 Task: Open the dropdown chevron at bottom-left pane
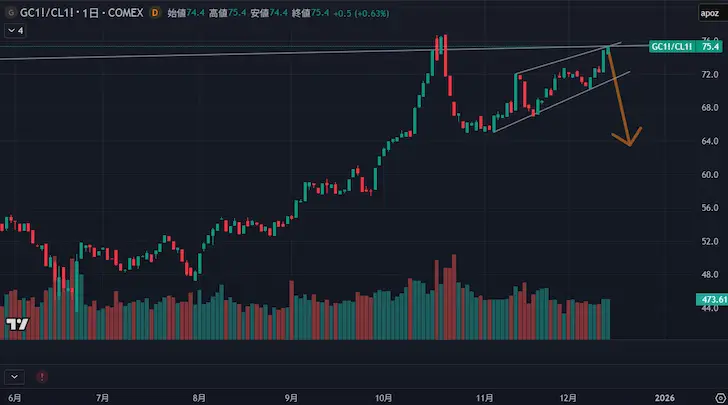click(15, 376)
